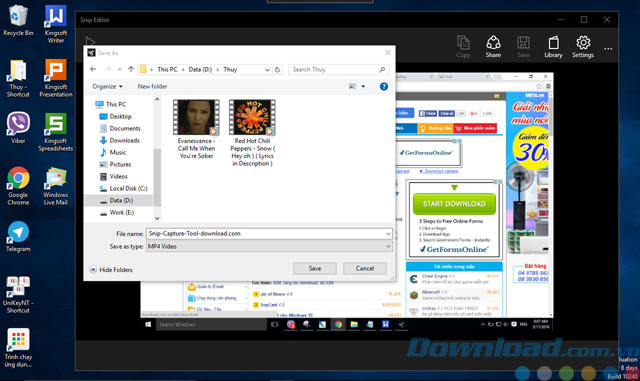Select Music in navigation tree
The image size is (640, 381).
click(x=113, y=152)
